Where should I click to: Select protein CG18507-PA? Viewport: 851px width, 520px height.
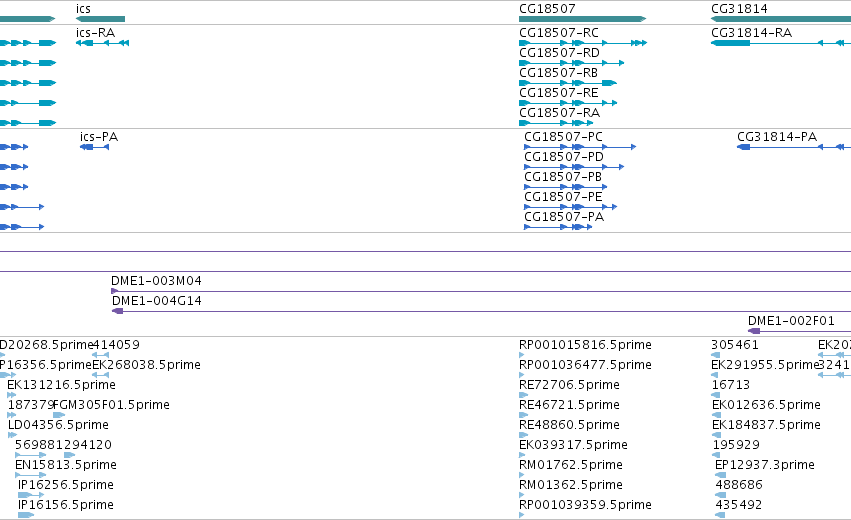564,217
